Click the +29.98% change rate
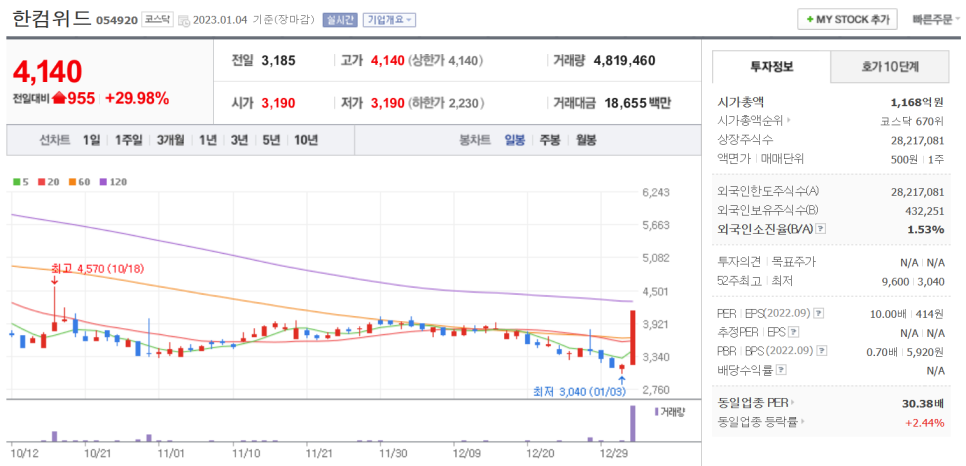966x466 pixels. [x=137, y=97]
